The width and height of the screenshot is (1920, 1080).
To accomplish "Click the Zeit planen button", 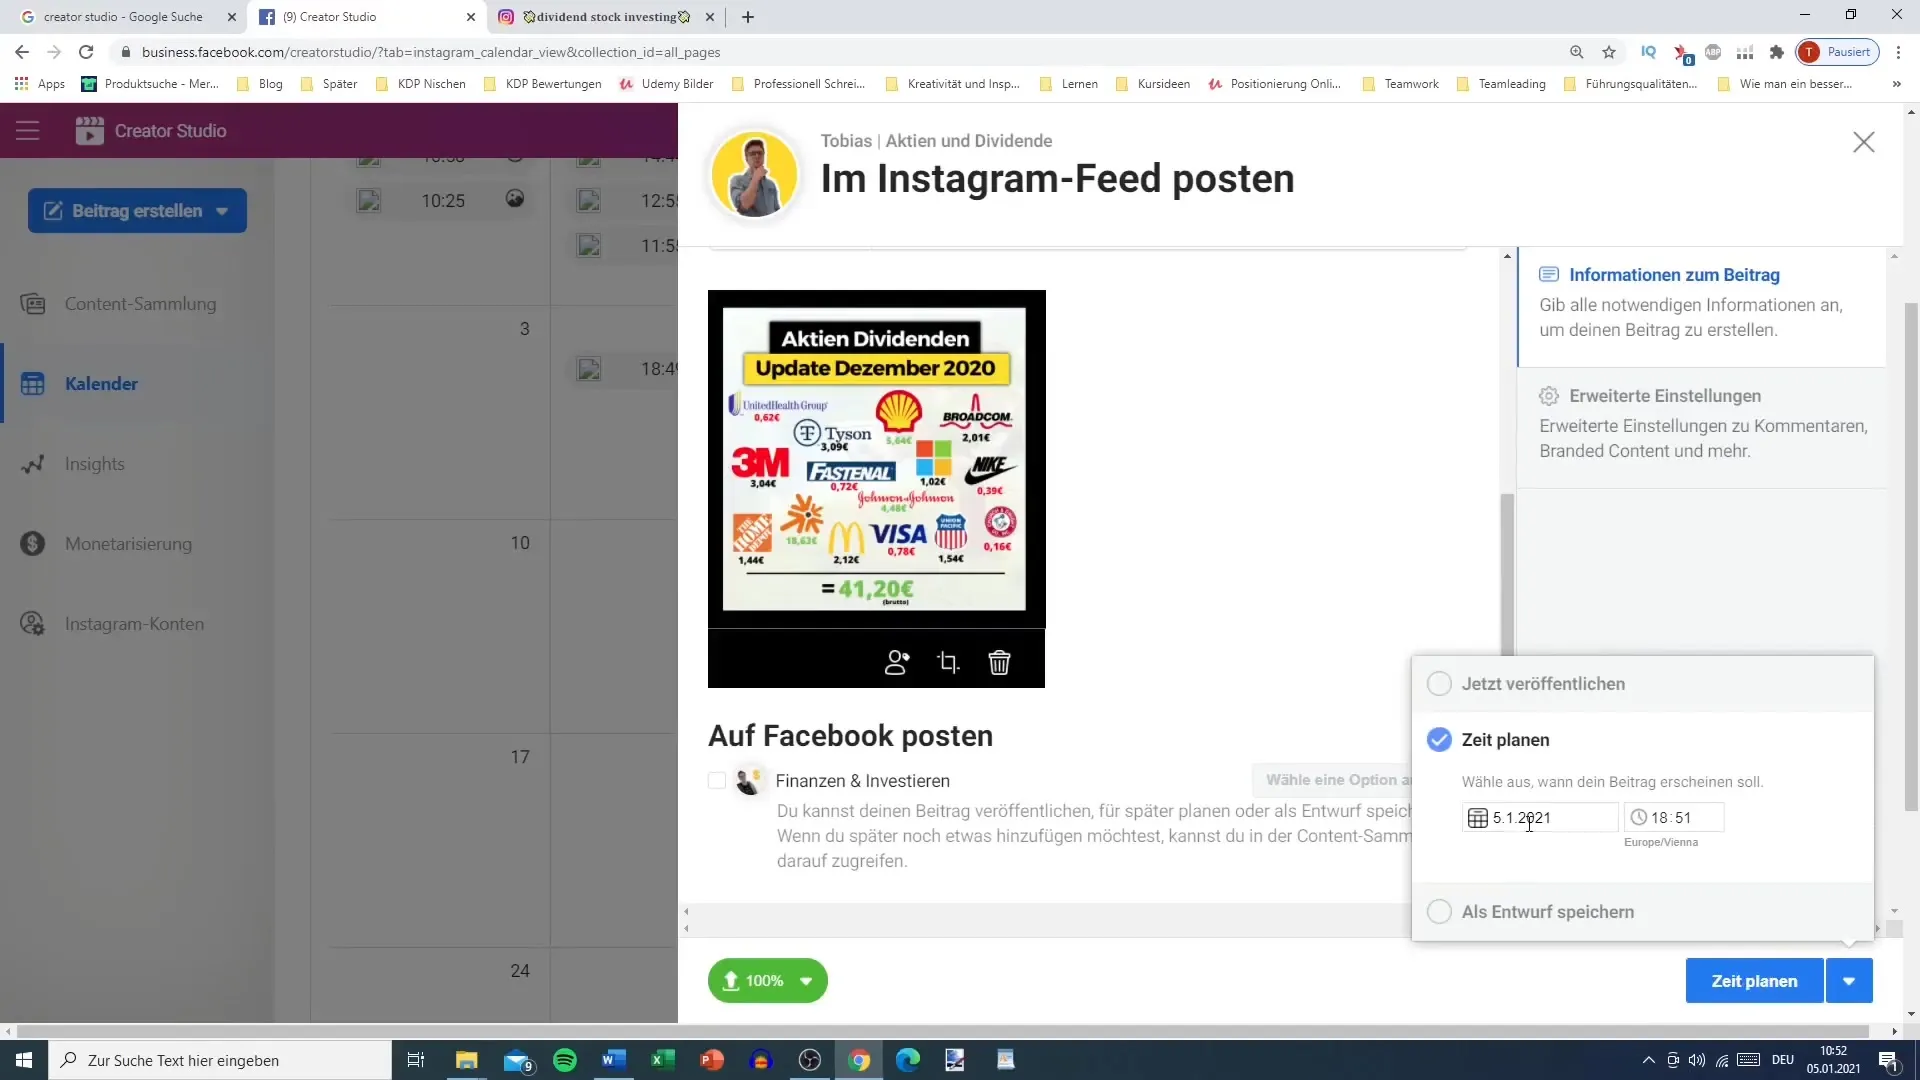I will pyautogui.click(x=1754, y=981).
